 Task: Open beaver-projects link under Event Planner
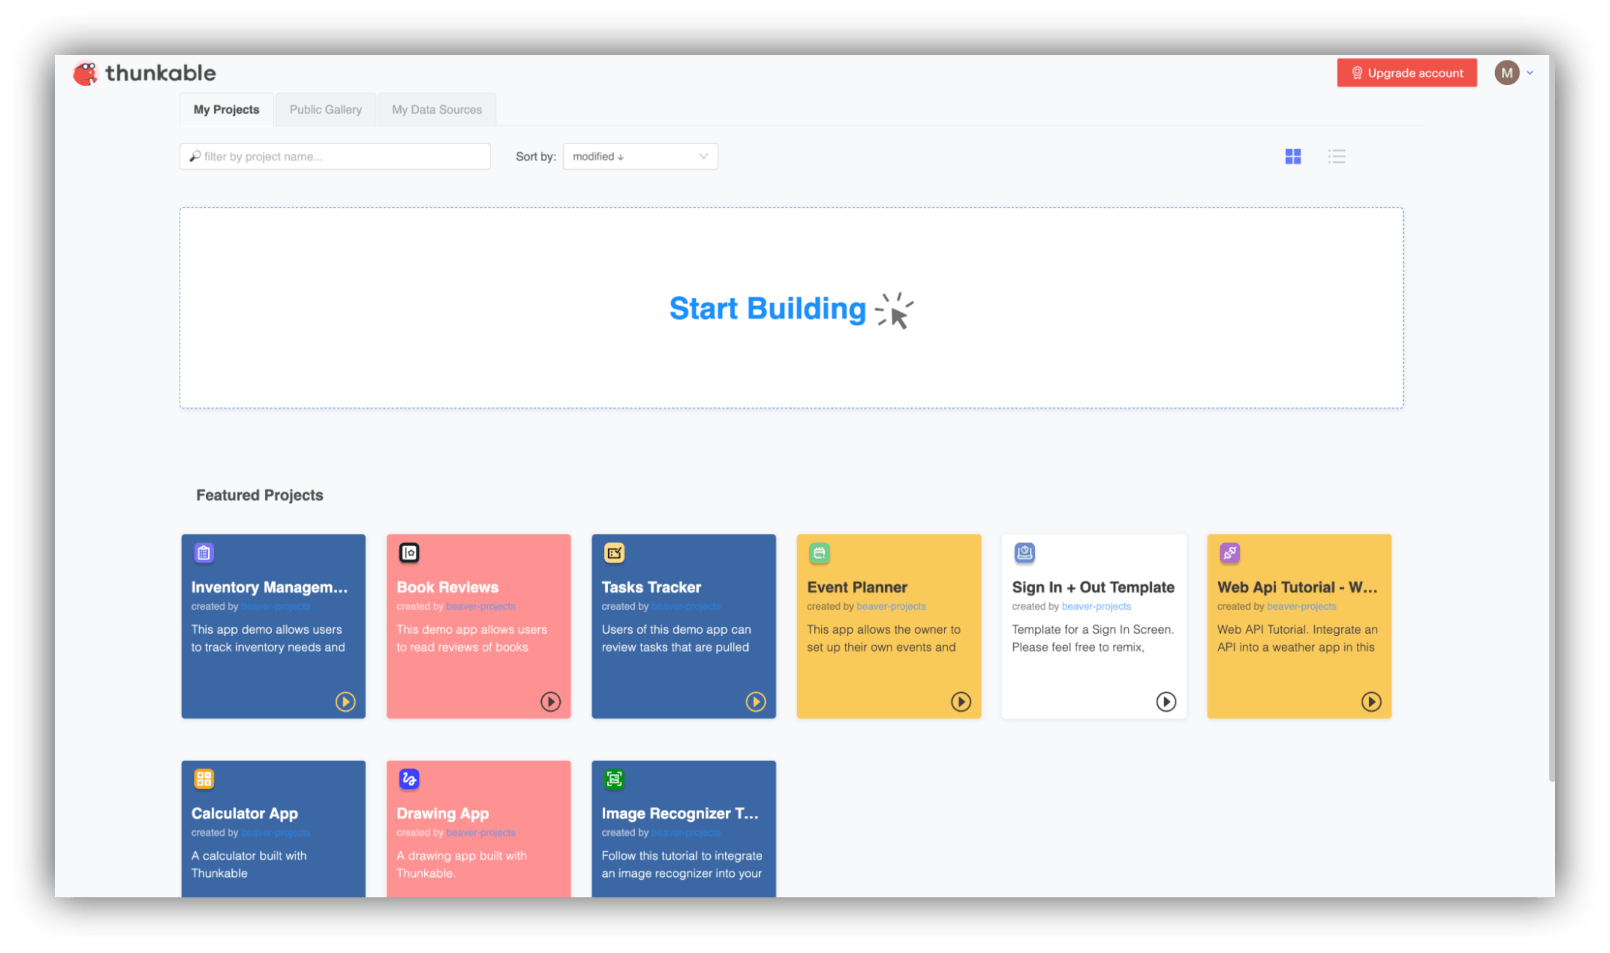(x=891, y=607)
